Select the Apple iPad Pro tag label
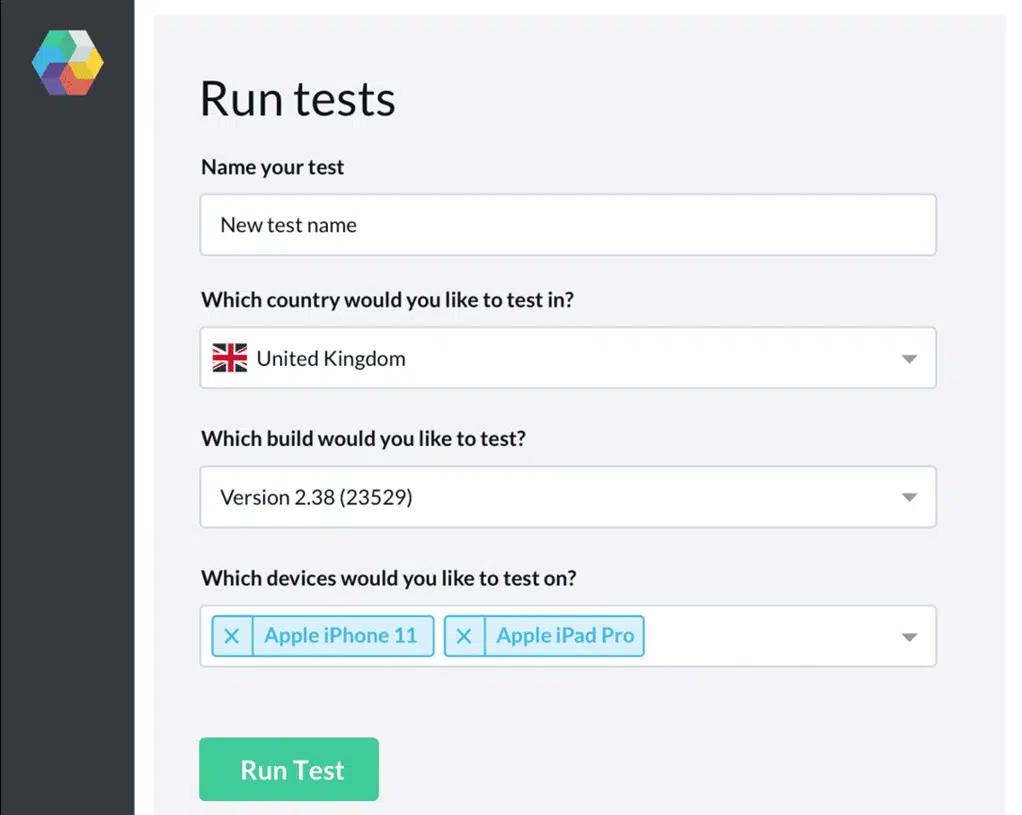 click(x=565, y=636)
